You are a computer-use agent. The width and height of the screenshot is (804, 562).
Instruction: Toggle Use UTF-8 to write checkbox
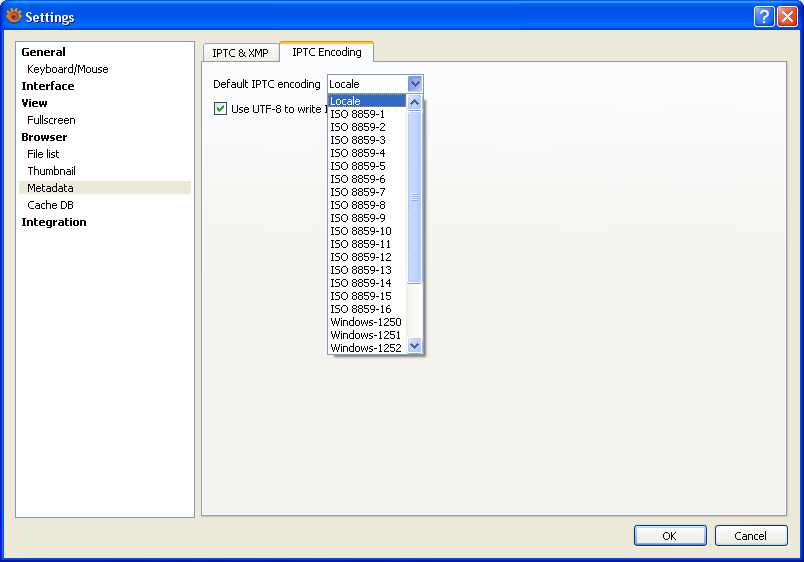[220, 108]
